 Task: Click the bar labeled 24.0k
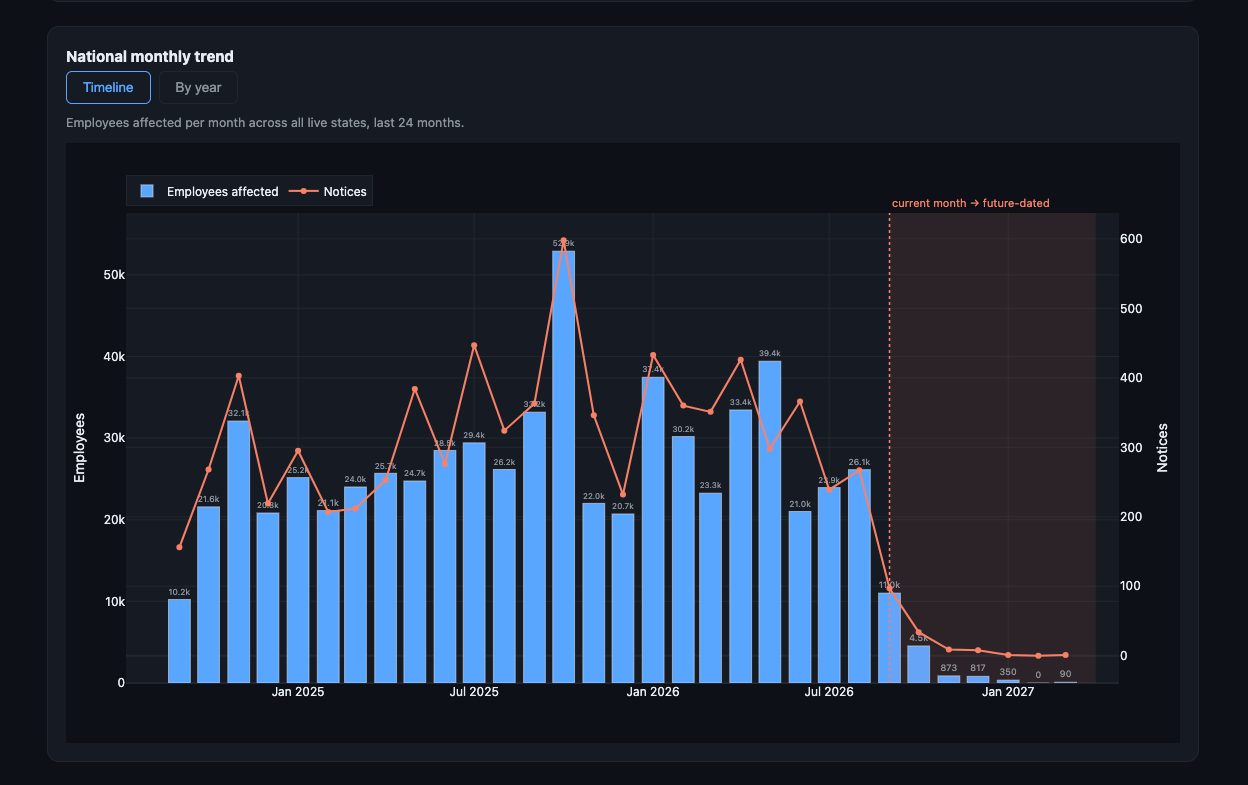click(x=356, y=585)
